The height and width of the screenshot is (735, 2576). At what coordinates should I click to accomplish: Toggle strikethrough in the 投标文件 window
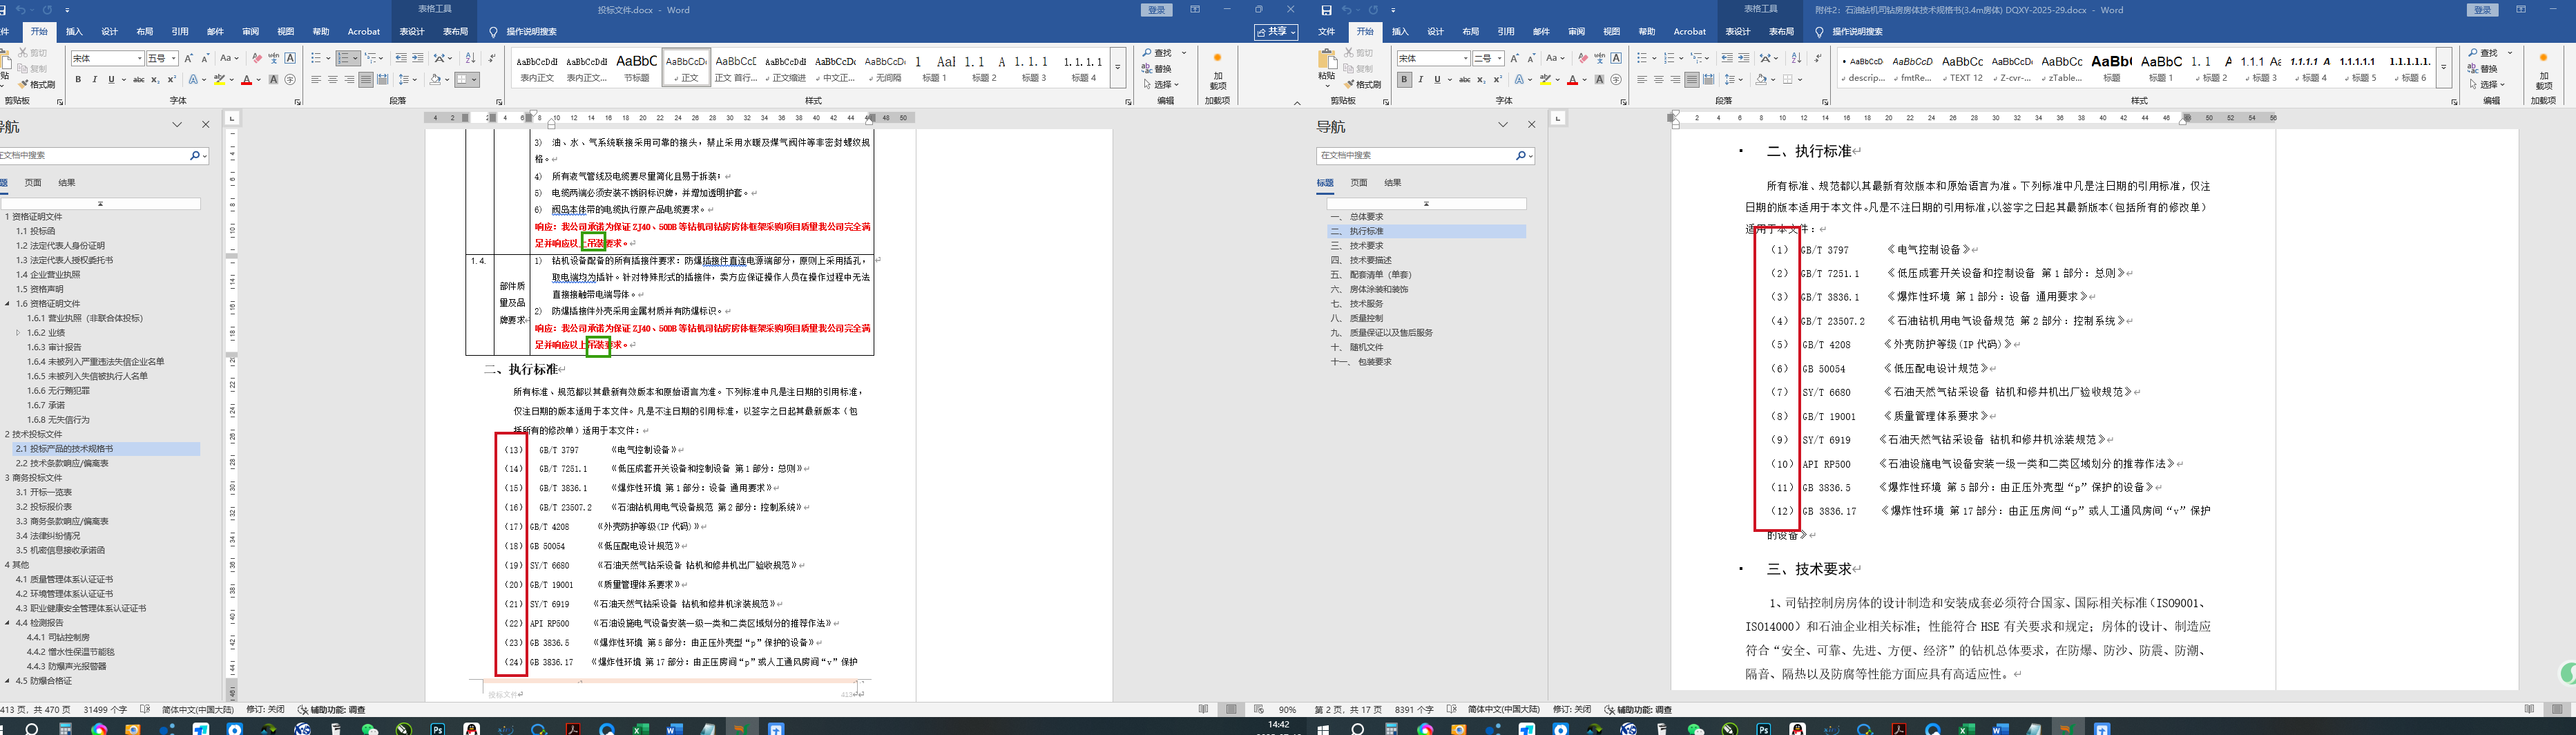(x=138, y=80)
